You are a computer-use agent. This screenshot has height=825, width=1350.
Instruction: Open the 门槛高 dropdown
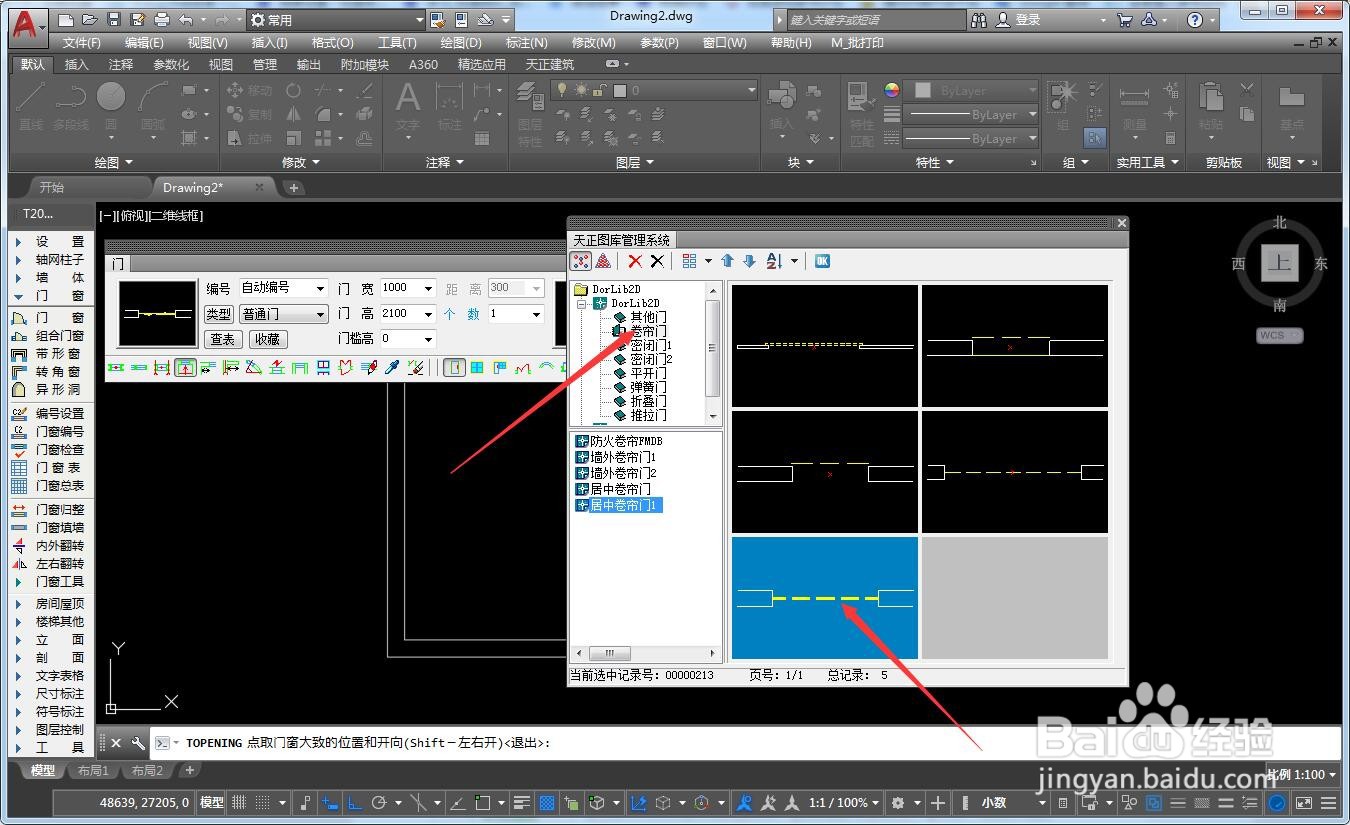pos(428,339)
